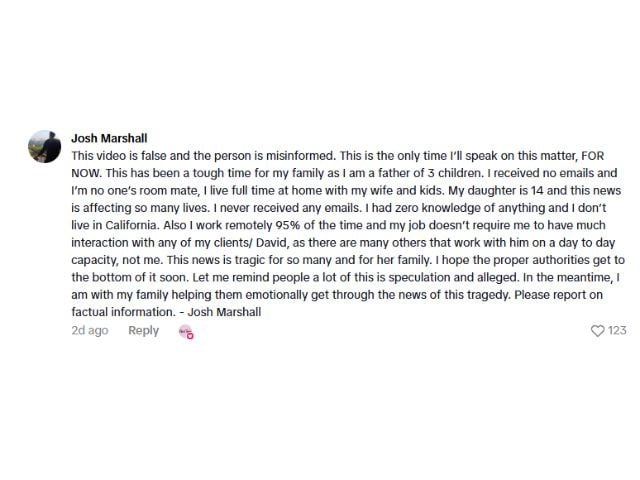This screenshot has width=640, height=480.
Task: Open the Josh Marshall username link
Action: [x=112, y=138]
